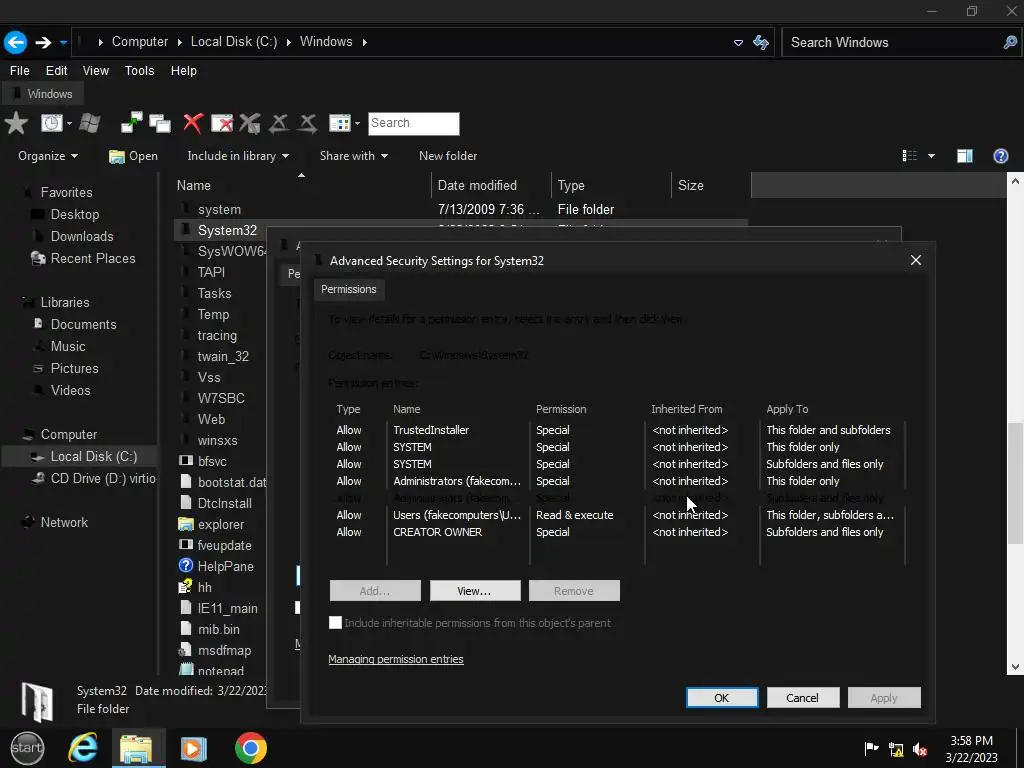Open the change view dropdown arrow
1024x768 pixels.
click(x=931, y=155)
